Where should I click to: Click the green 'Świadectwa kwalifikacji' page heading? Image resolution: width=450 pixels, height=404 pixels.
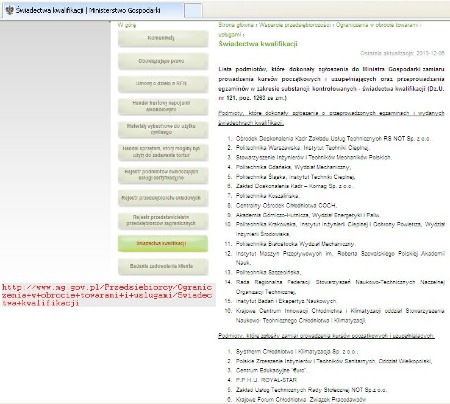(258, 44)
